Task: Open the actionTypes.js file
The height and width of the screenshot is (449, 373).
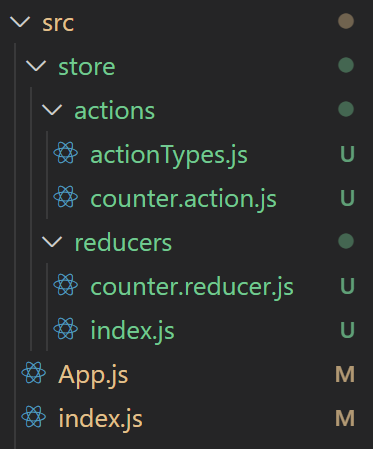Action: pos(169,155)
